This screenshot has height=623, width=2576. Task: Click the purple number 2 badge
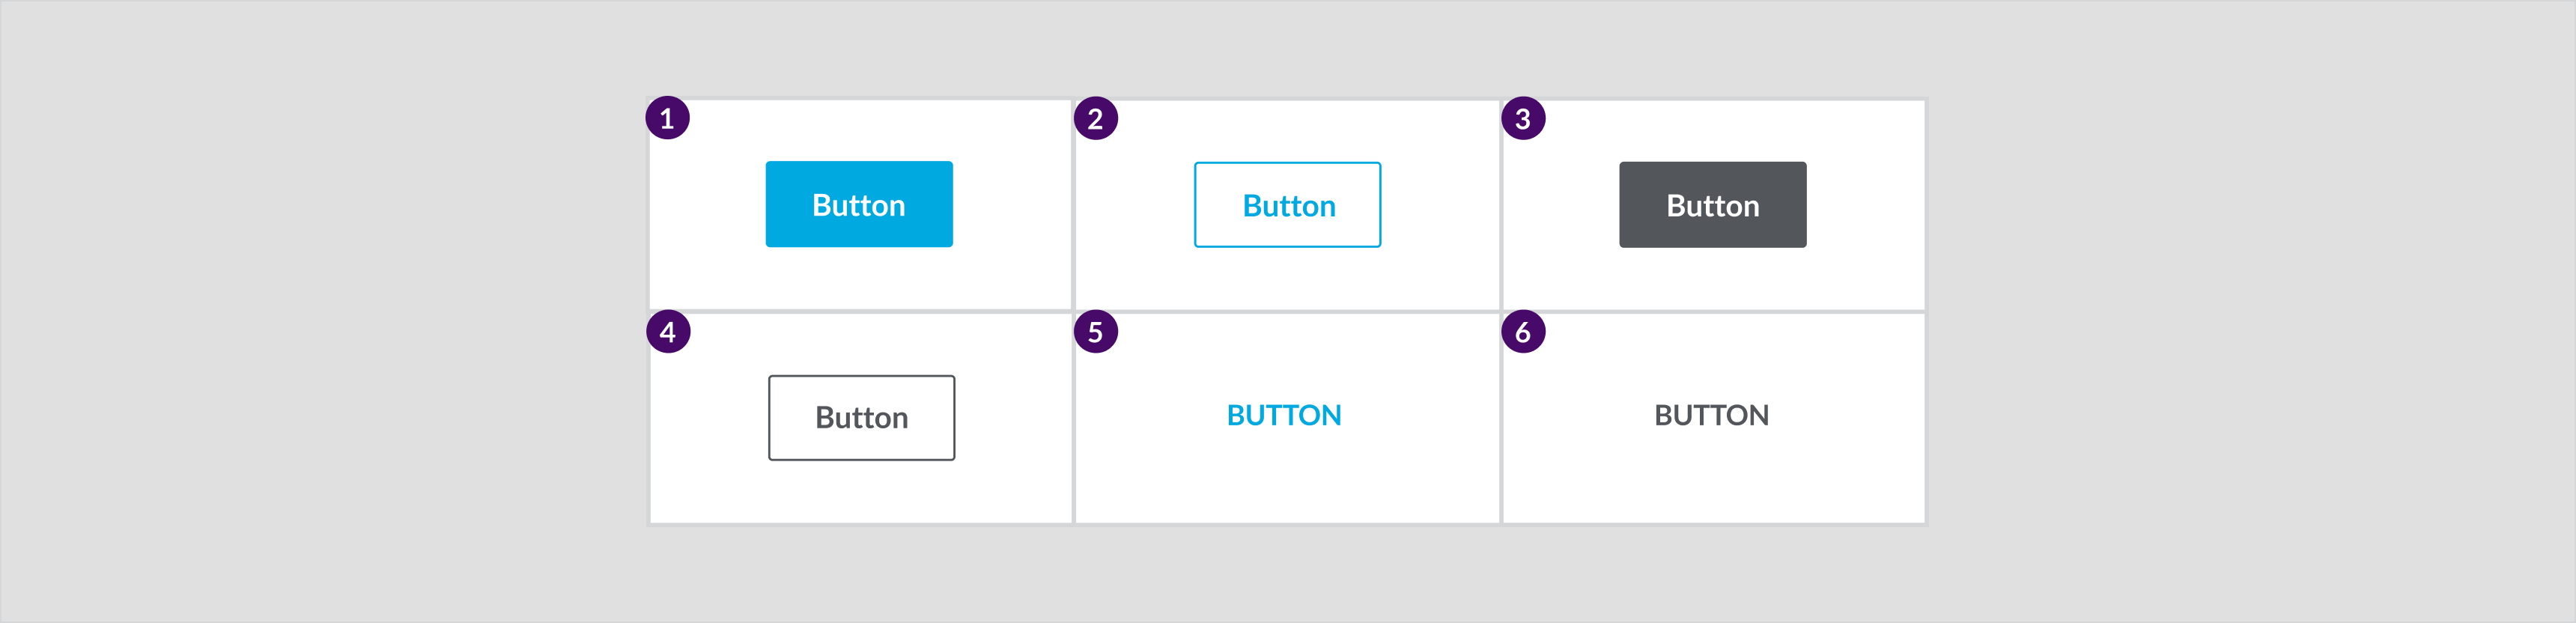1095,119
